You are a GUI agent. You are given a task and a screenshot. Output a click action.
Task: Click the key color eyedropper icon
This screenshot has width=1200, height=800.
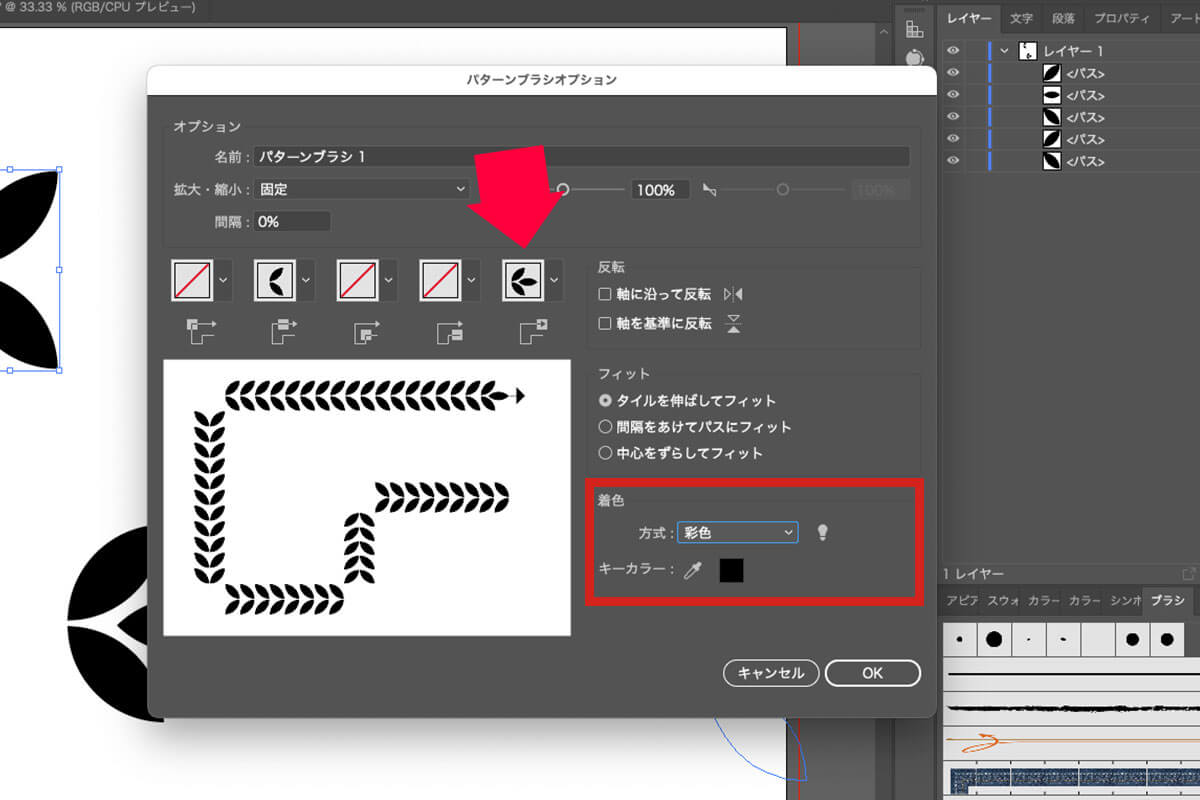click(692, 571)
